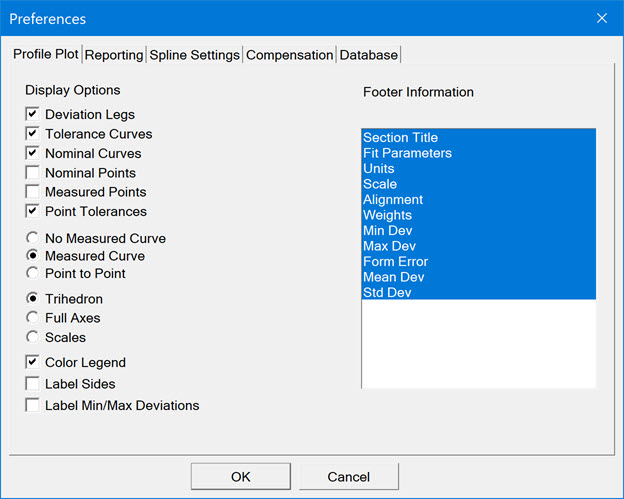Enable the Nominal Points checkbox
This screenshot has height=499, width=624.
pyautogui.click(x=33, y=173)
